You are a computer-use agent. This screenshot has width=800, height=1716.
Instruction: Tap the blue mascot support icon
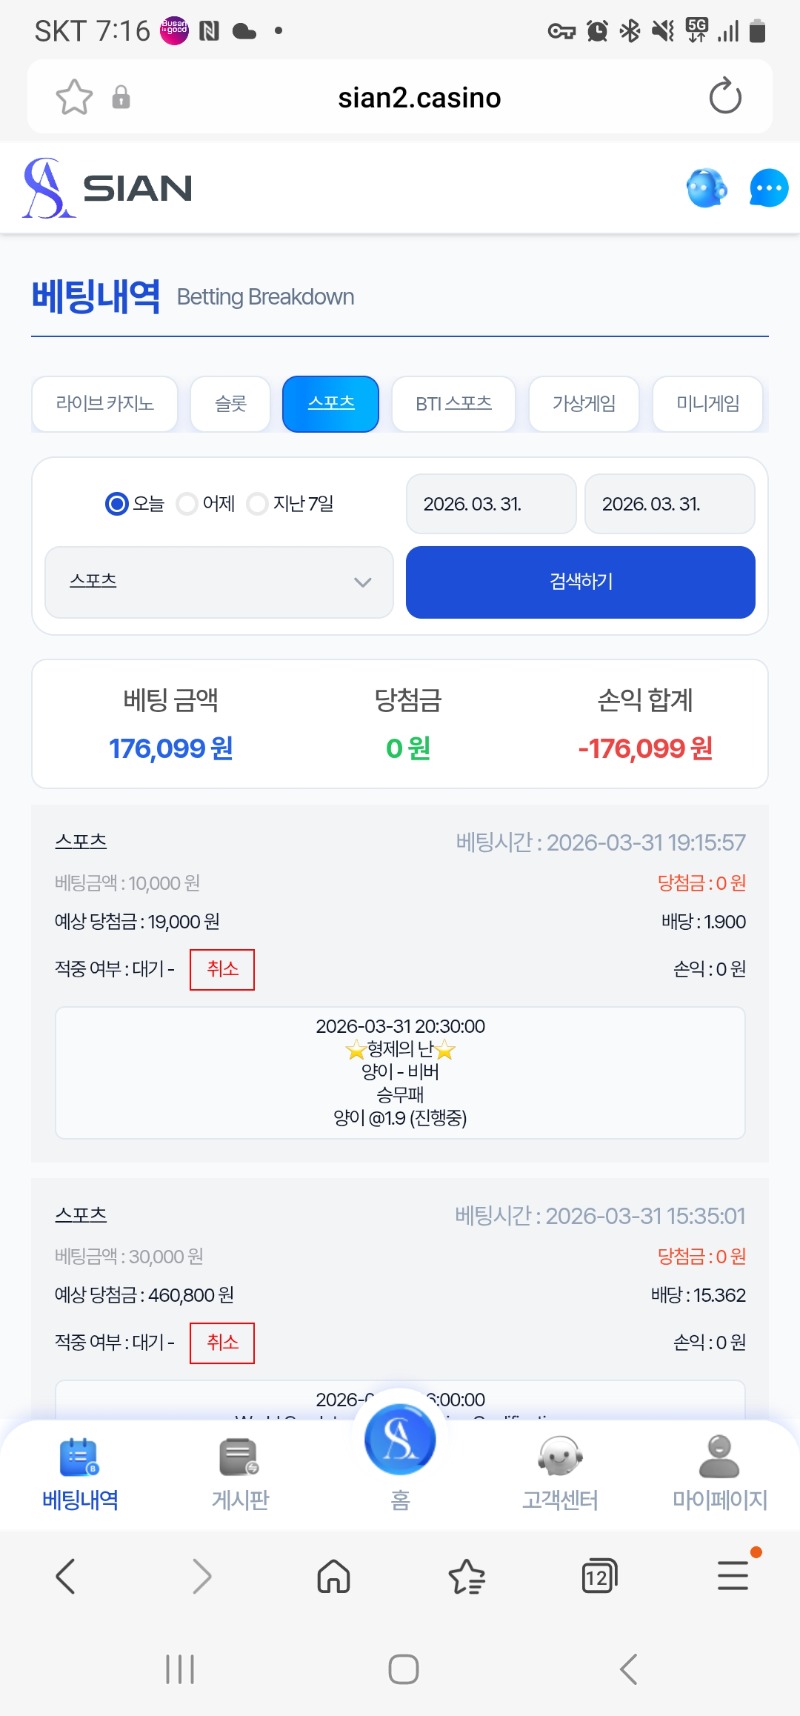click(706, 188)
